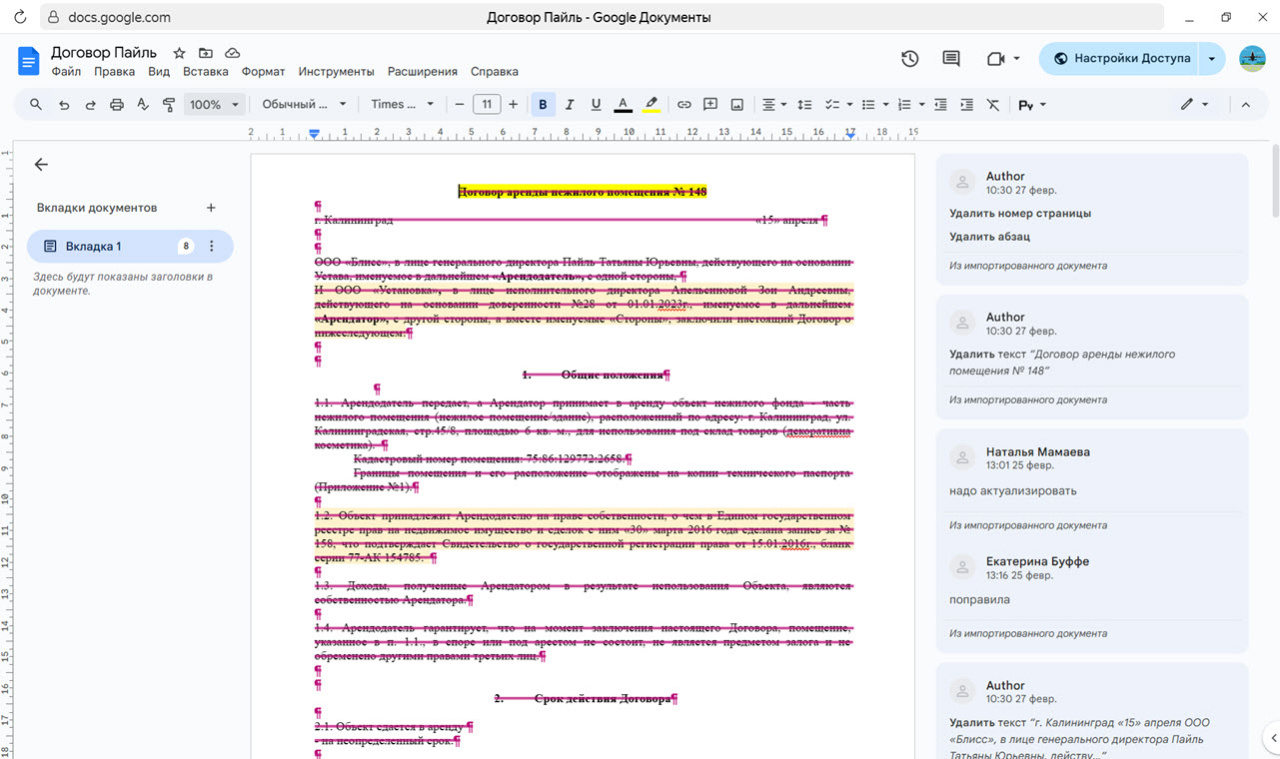Insert a link

point(684,104)
